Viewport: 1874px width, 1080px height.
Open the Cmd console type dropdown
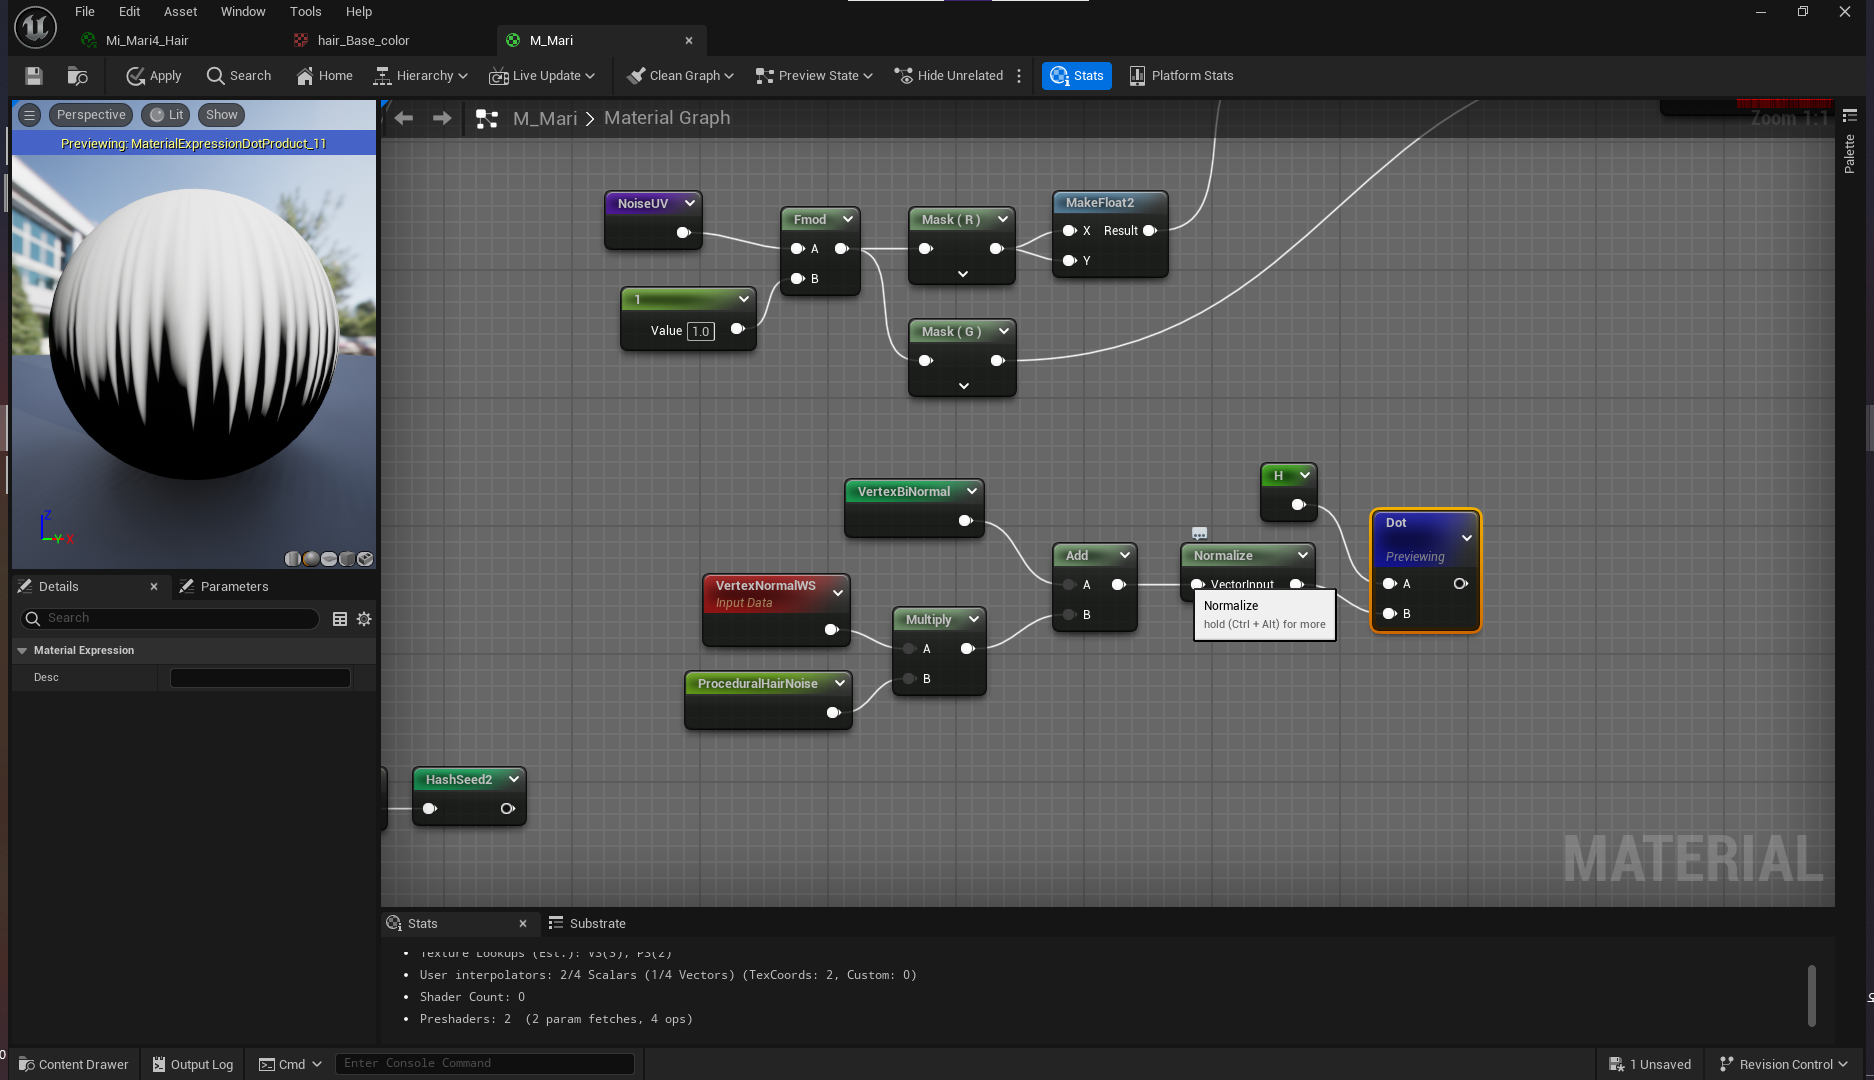(x=290, y=1064)
